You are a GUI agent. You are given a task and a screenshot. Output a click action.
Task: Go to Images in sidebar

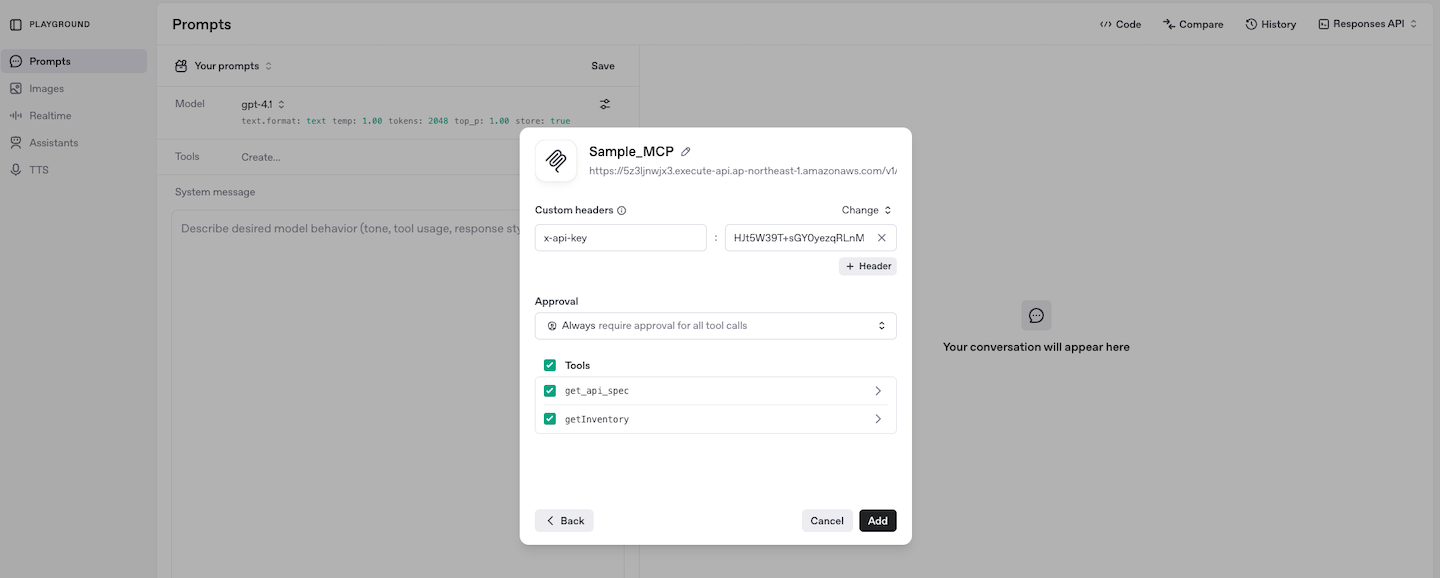pyautogui.click(x=46, y=89)
